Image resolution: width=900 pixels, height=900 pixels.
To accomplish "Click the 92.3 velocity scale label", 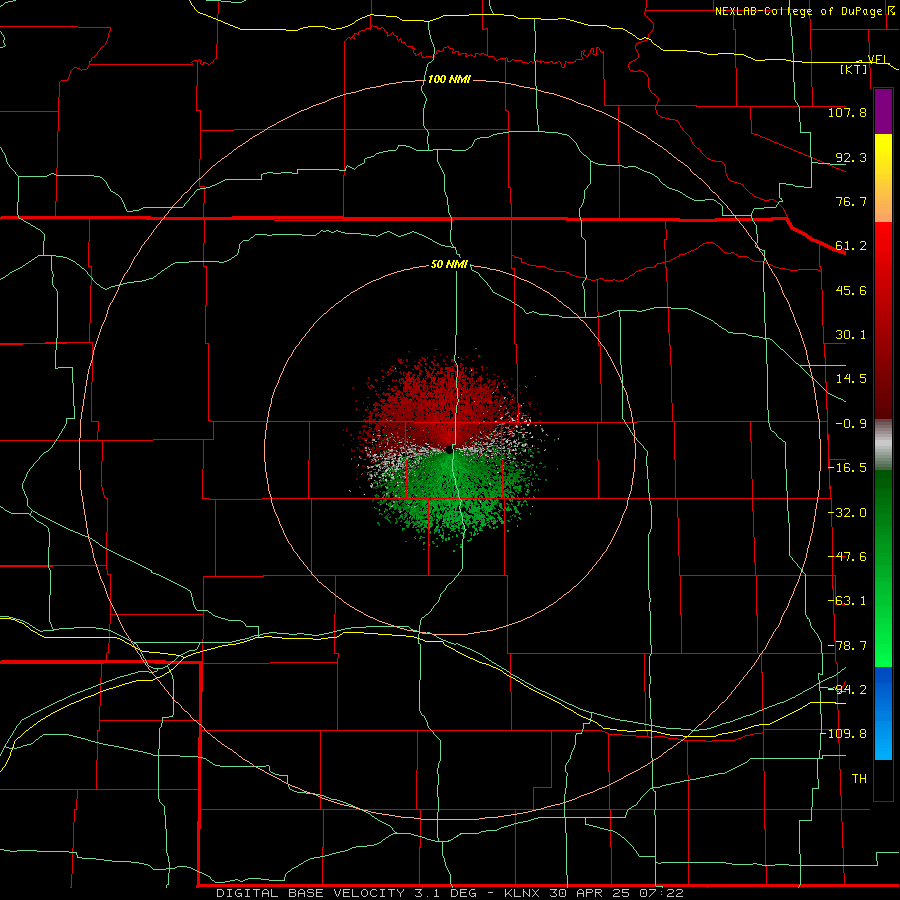I will pyautogui.click(x=851, y=157).
